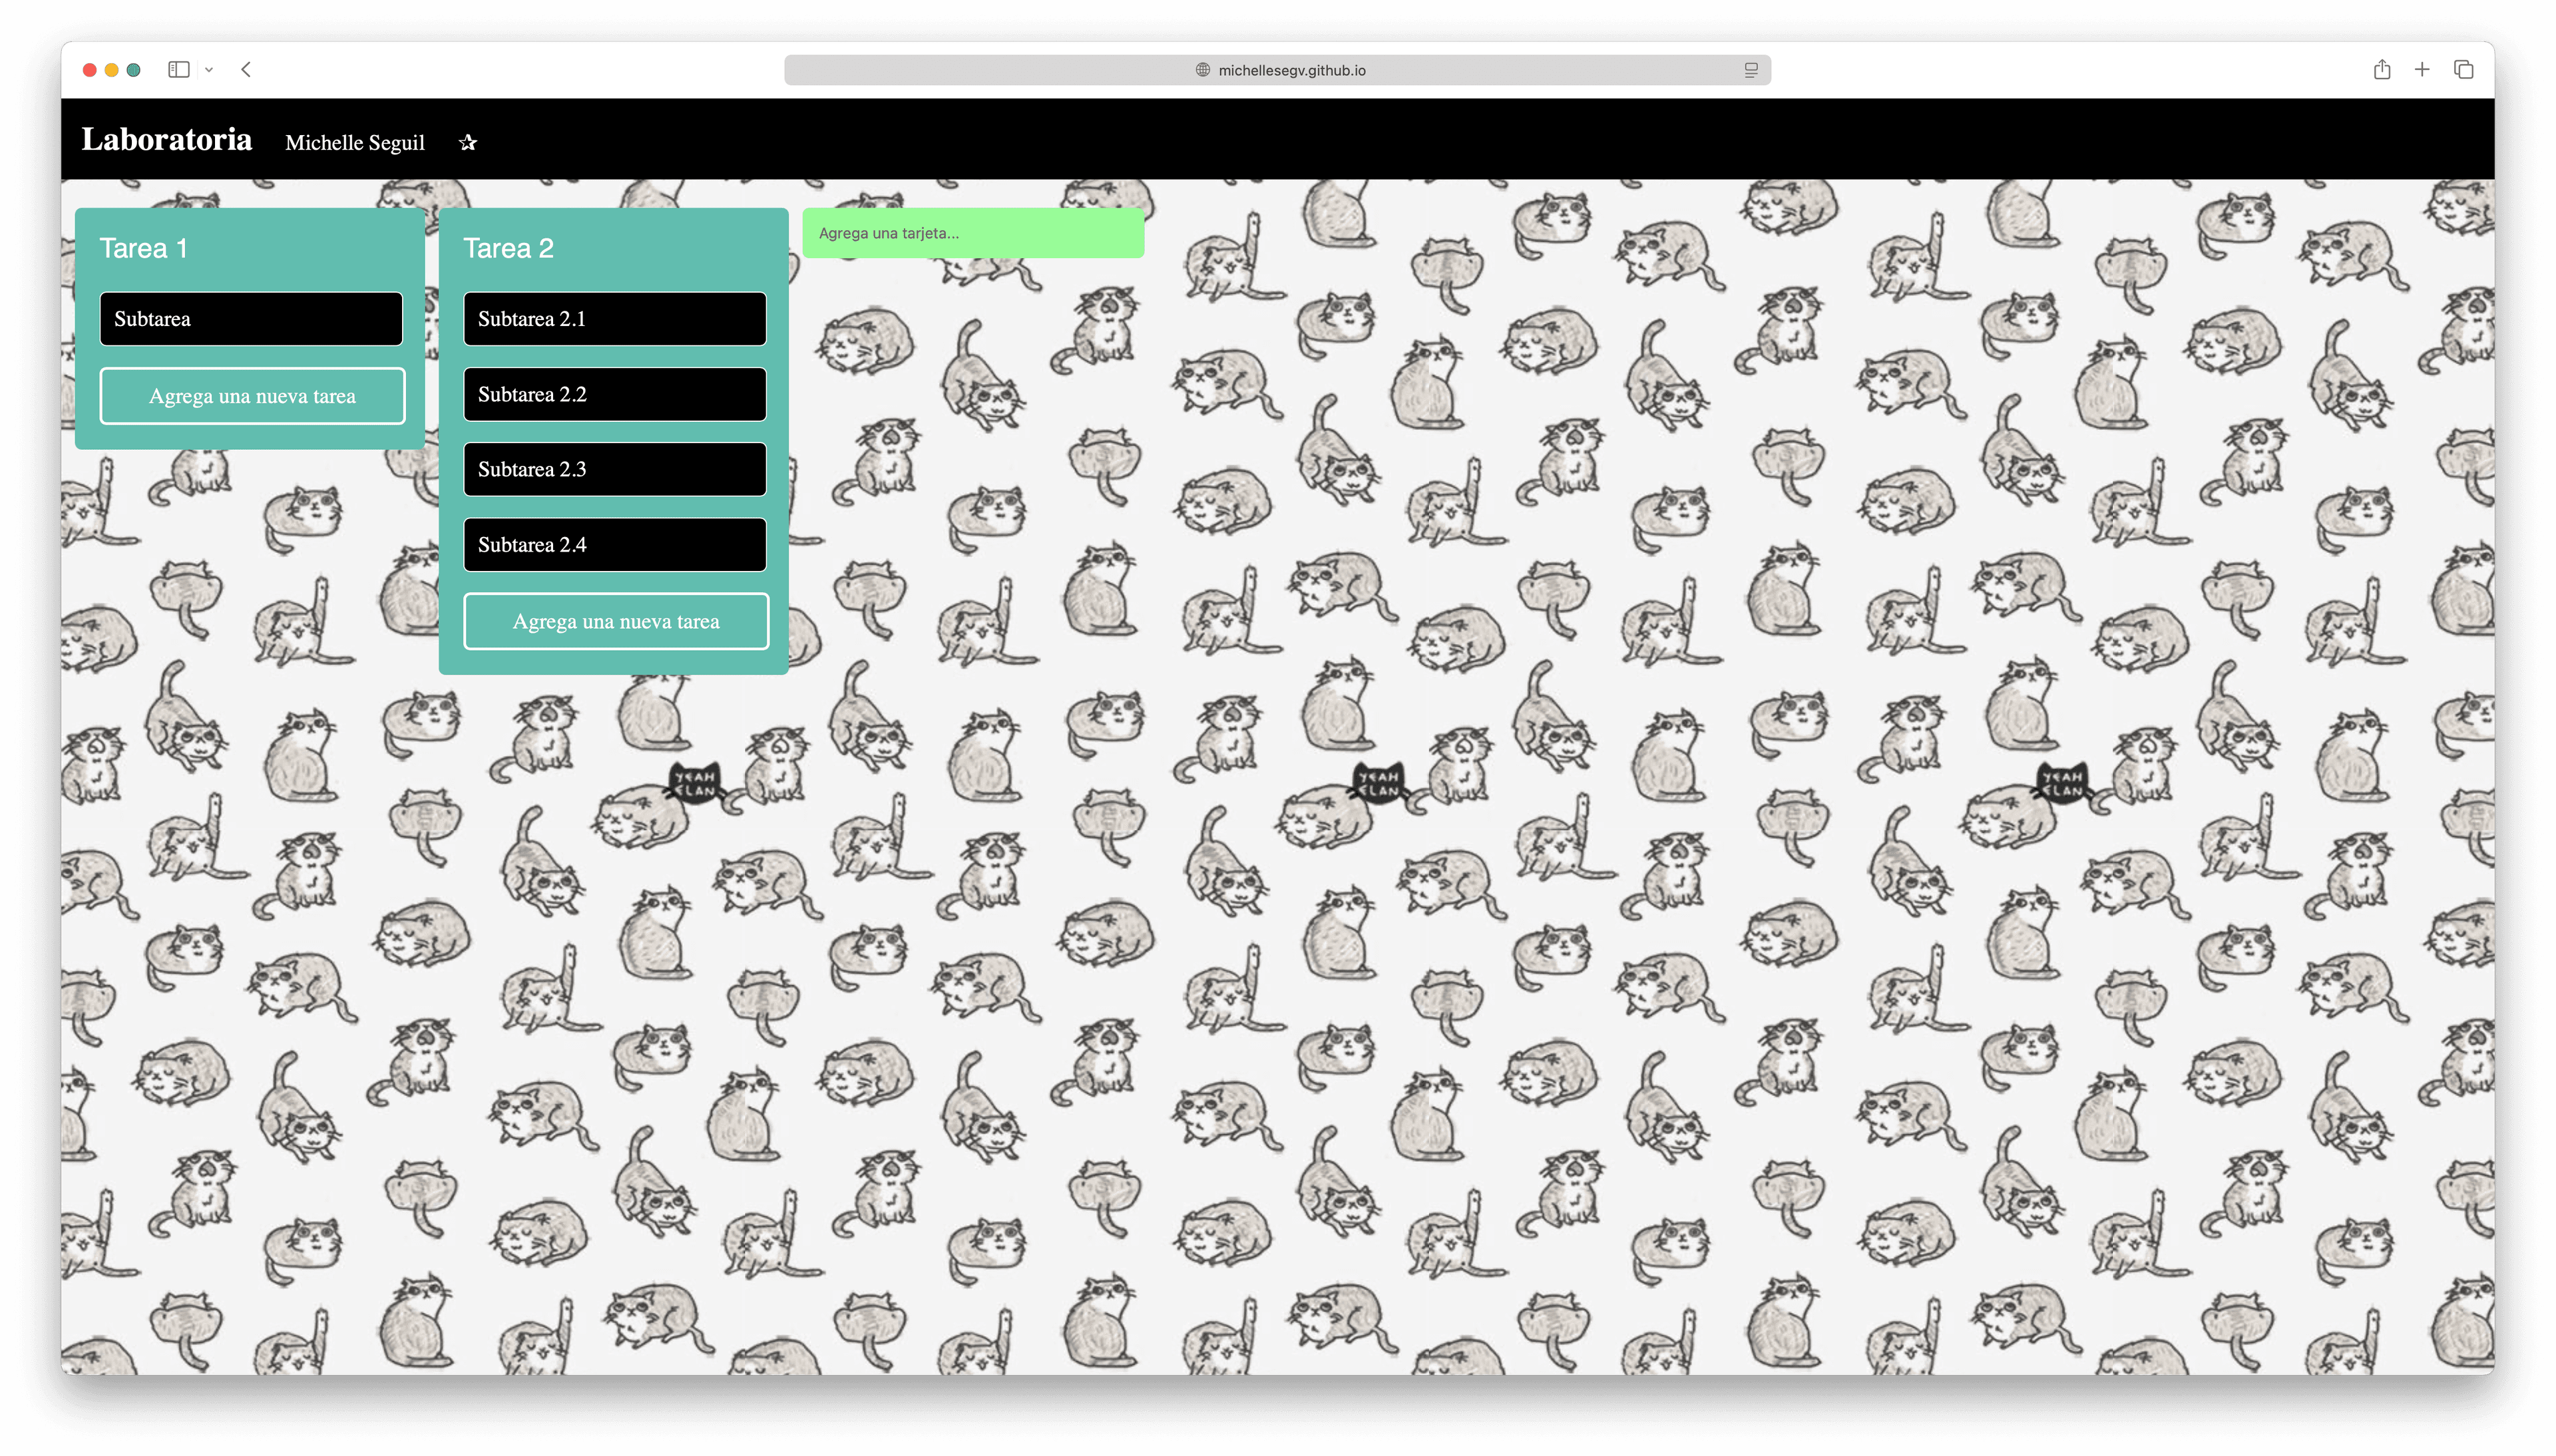Select the Michelle Seguil header text
This screenshot has height=1456, width=2556.
pyautogui.click(x=355, y=143)
